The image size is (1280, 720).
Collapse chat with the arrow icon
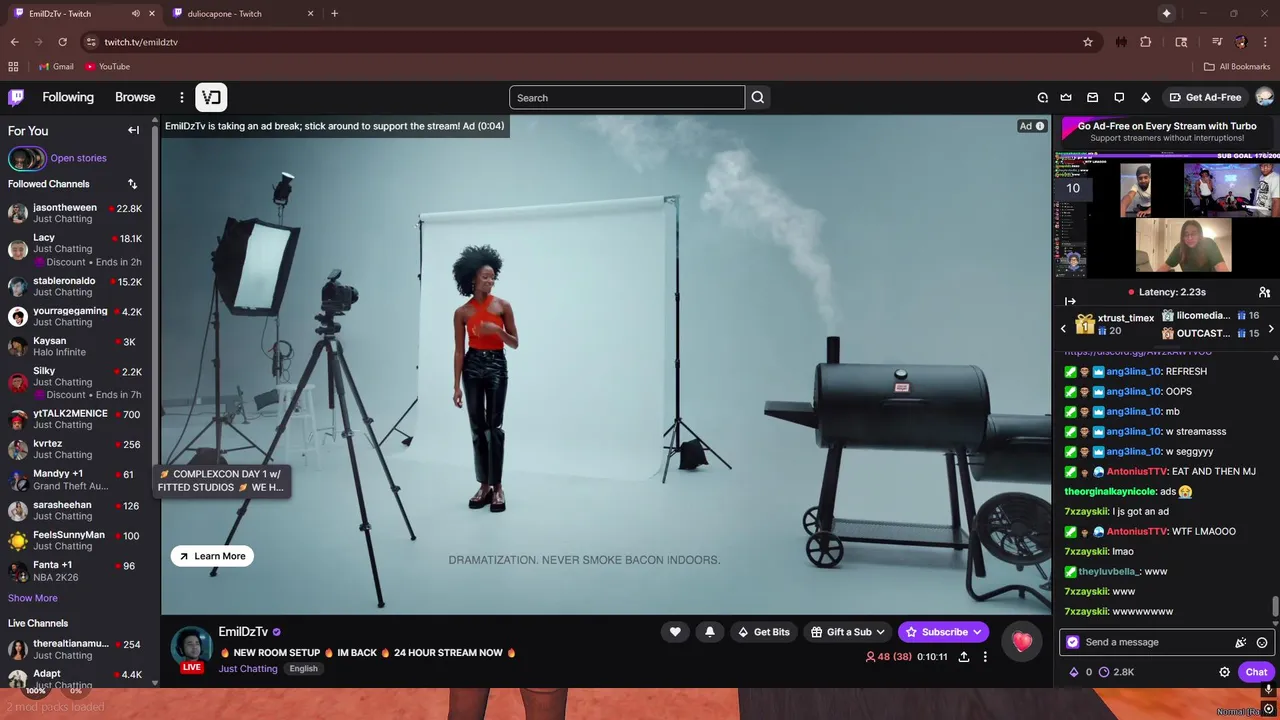pos(1070,301)
